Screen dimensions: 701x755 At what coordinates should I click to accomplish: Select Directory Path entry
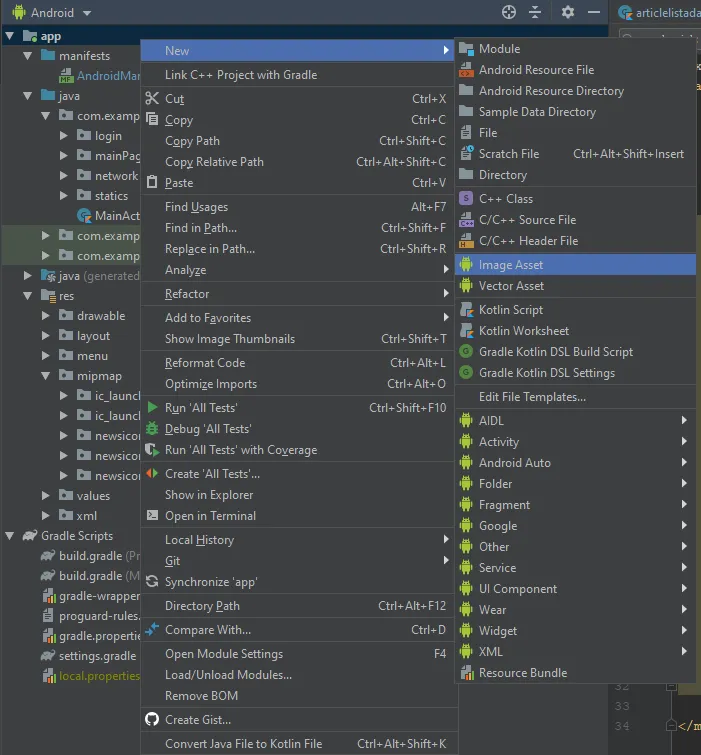[299, 605]
